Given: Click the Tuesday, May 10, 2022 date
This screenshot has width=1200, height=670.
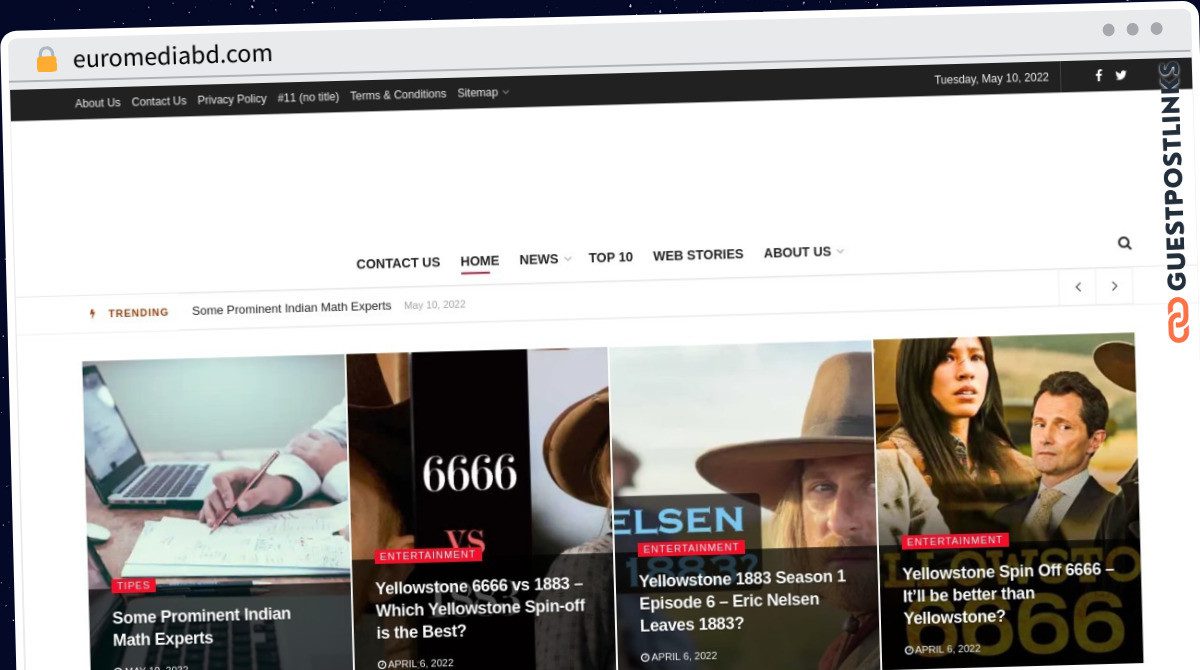Looking at the screenshot, I should point(991,78).
